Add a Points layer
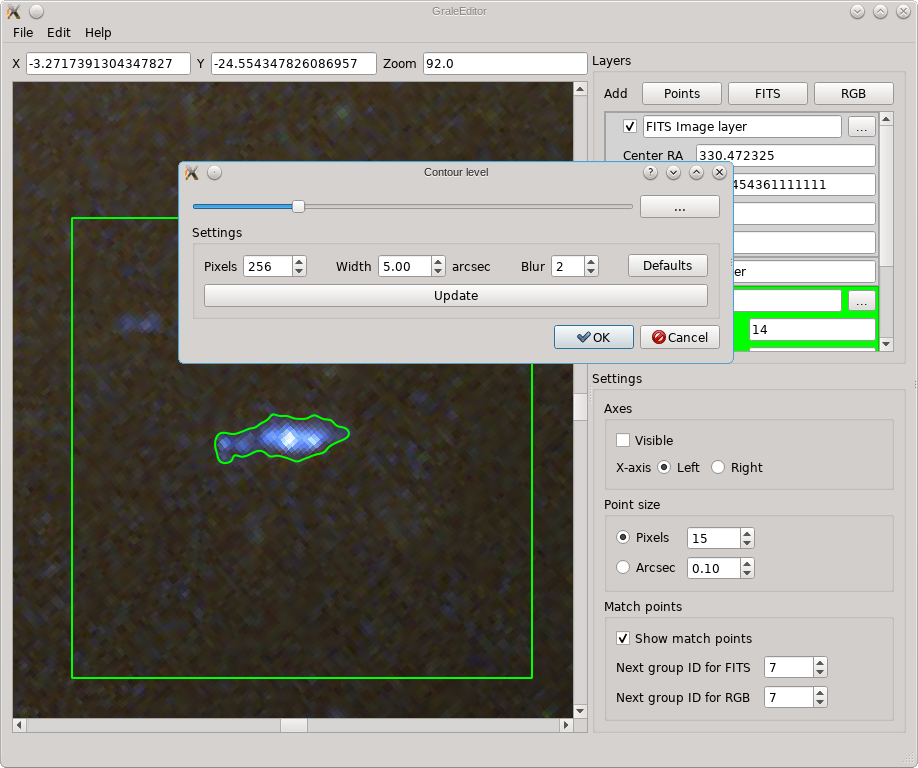The height and width of the screenshot is (768, 918). pos(681,94)
